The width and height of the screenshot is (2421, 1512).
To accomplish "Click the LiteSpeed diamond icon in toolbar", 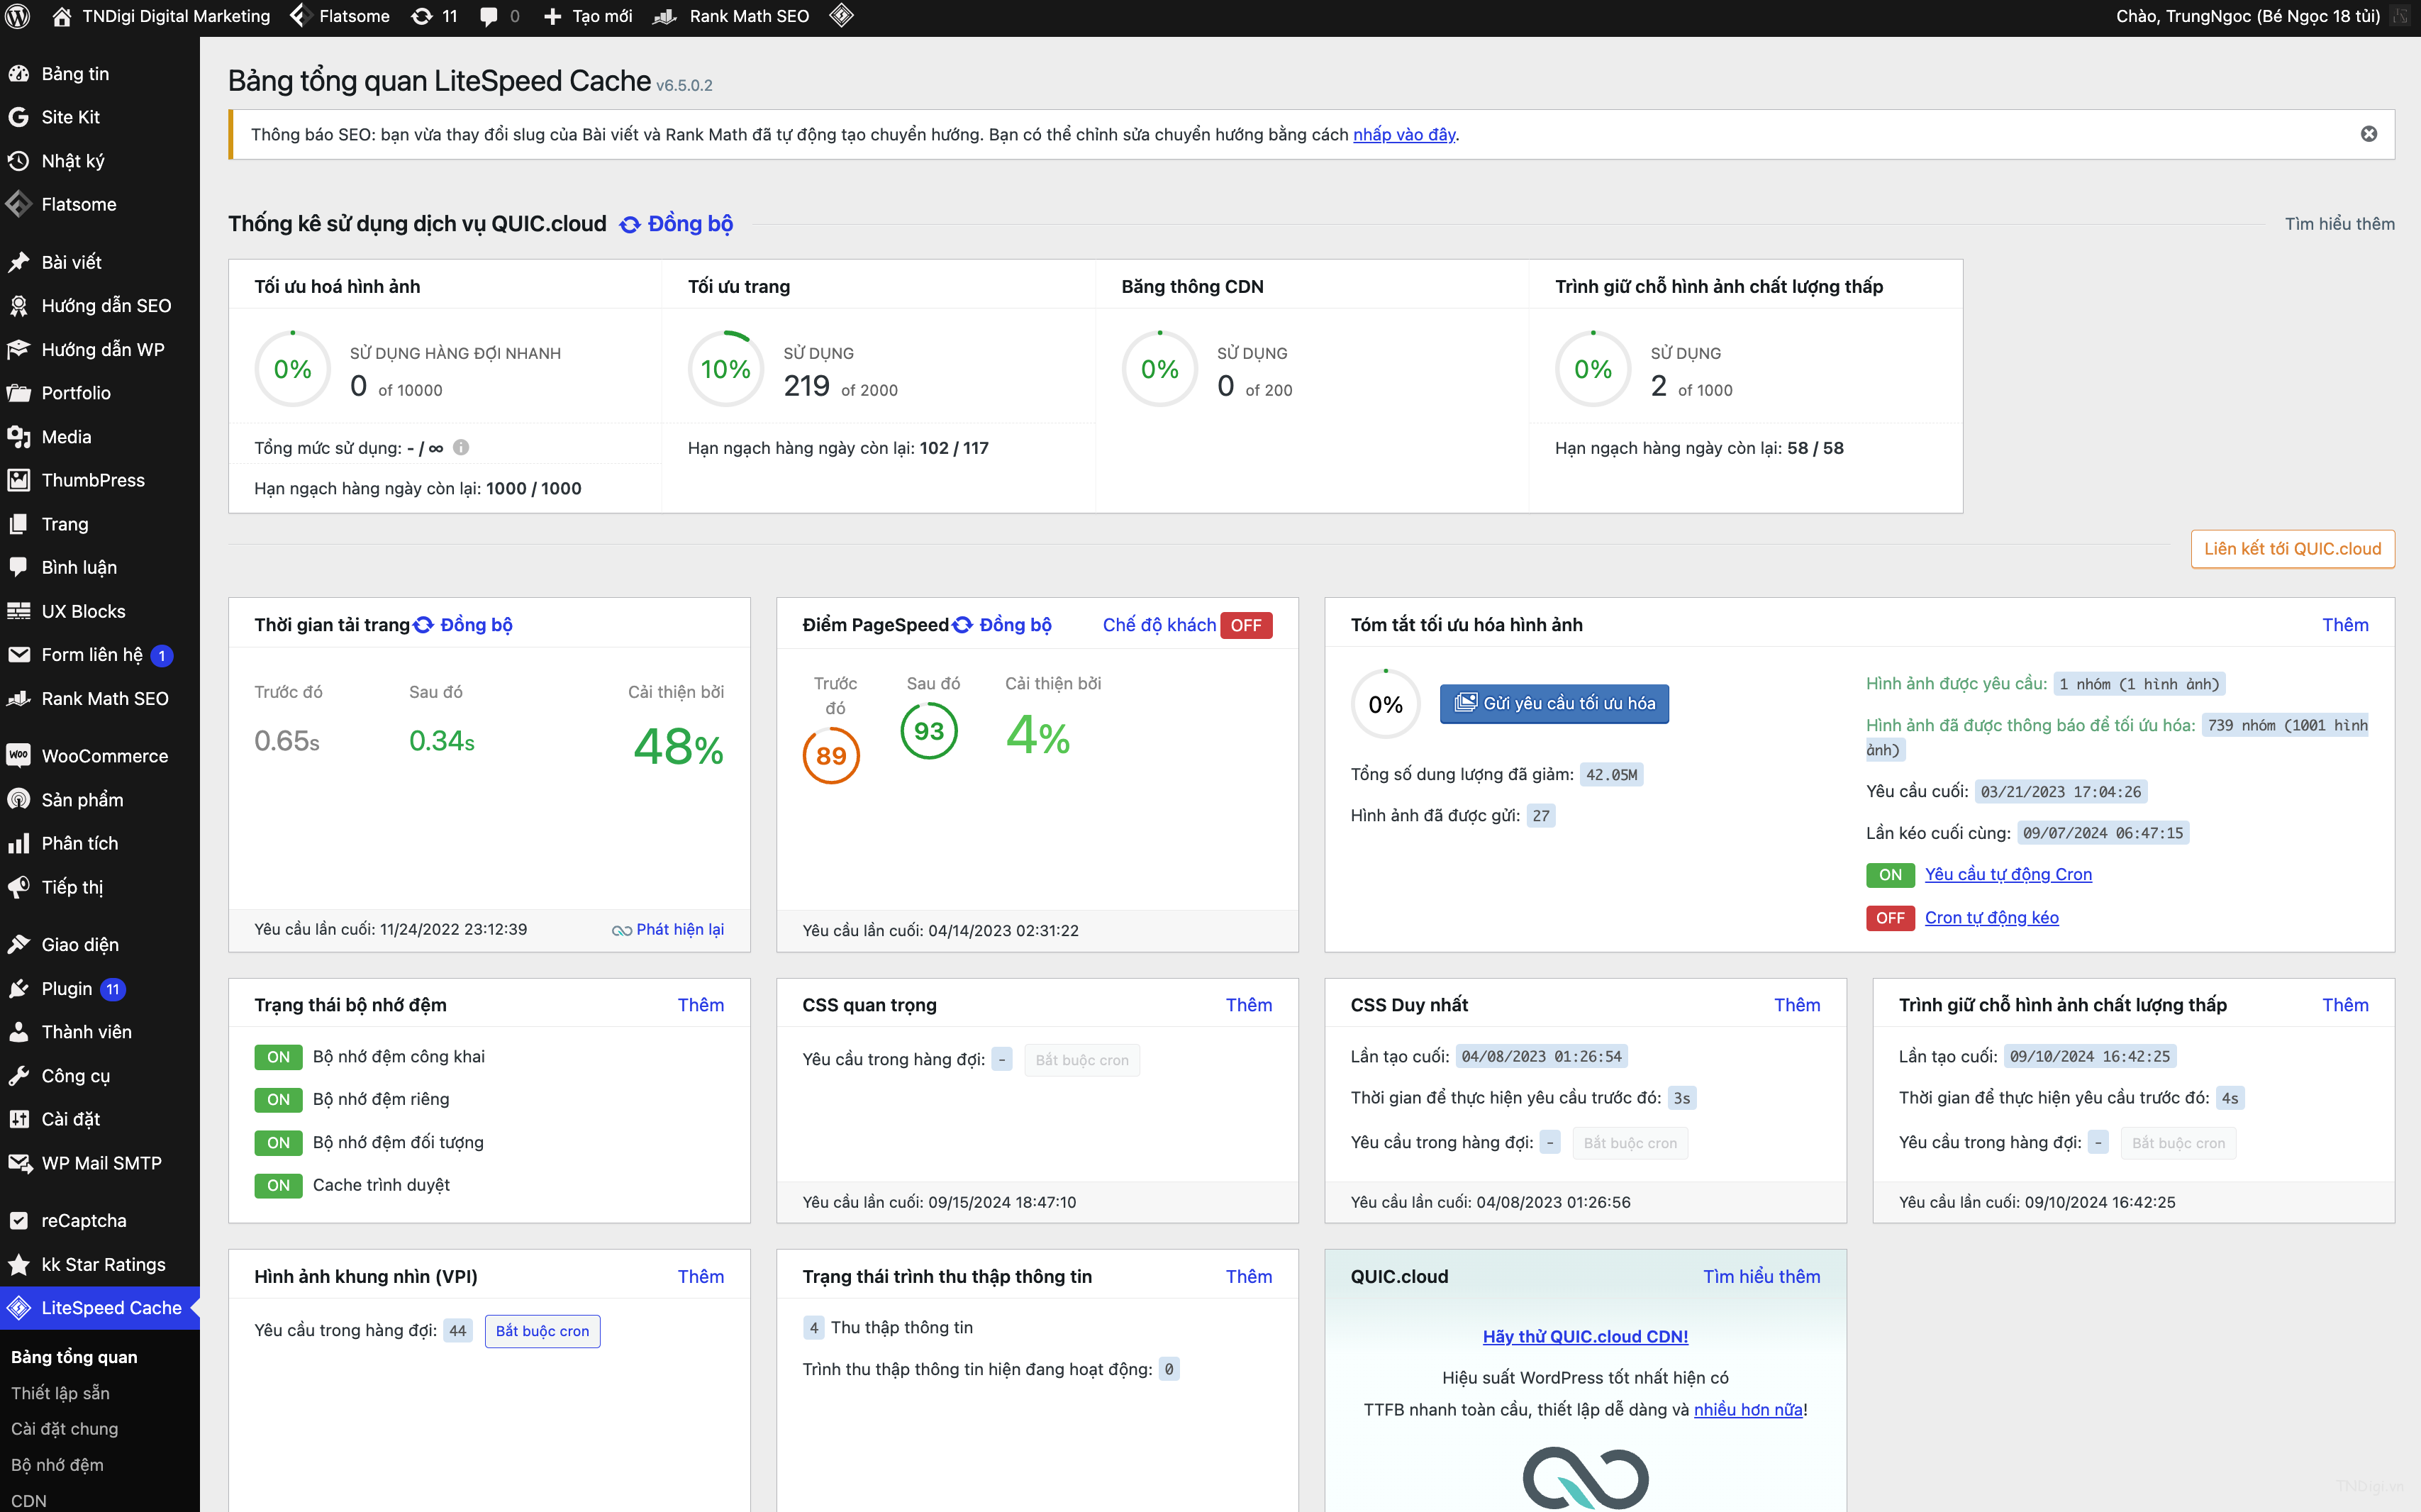I will pos(841,16).
